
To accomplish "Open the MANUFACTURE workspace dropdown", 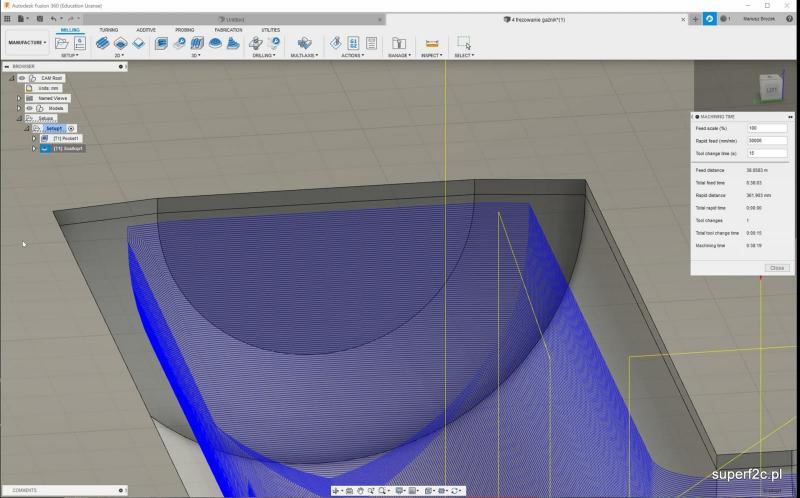I will pos(27,43).
